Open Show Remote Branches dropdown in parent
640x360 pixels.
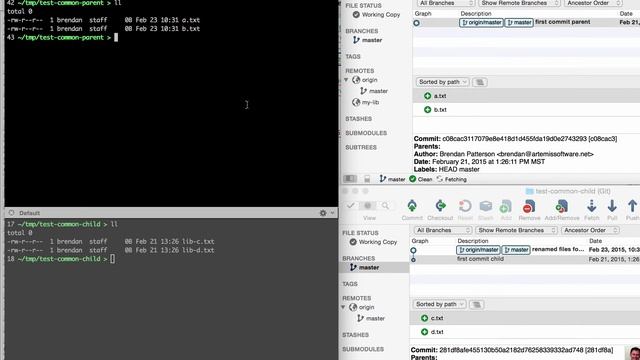tap(519, 3)
